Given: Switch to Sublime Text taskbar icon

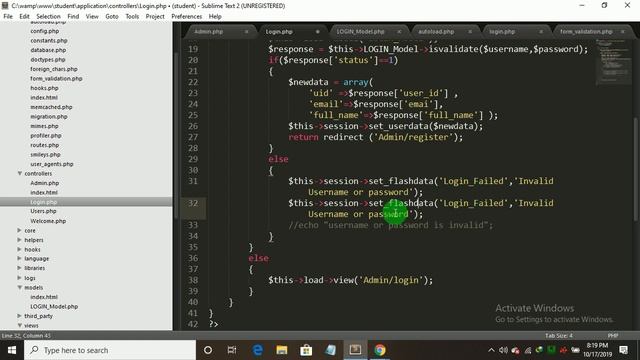Looking at the screenshot, I should [355, 350].
